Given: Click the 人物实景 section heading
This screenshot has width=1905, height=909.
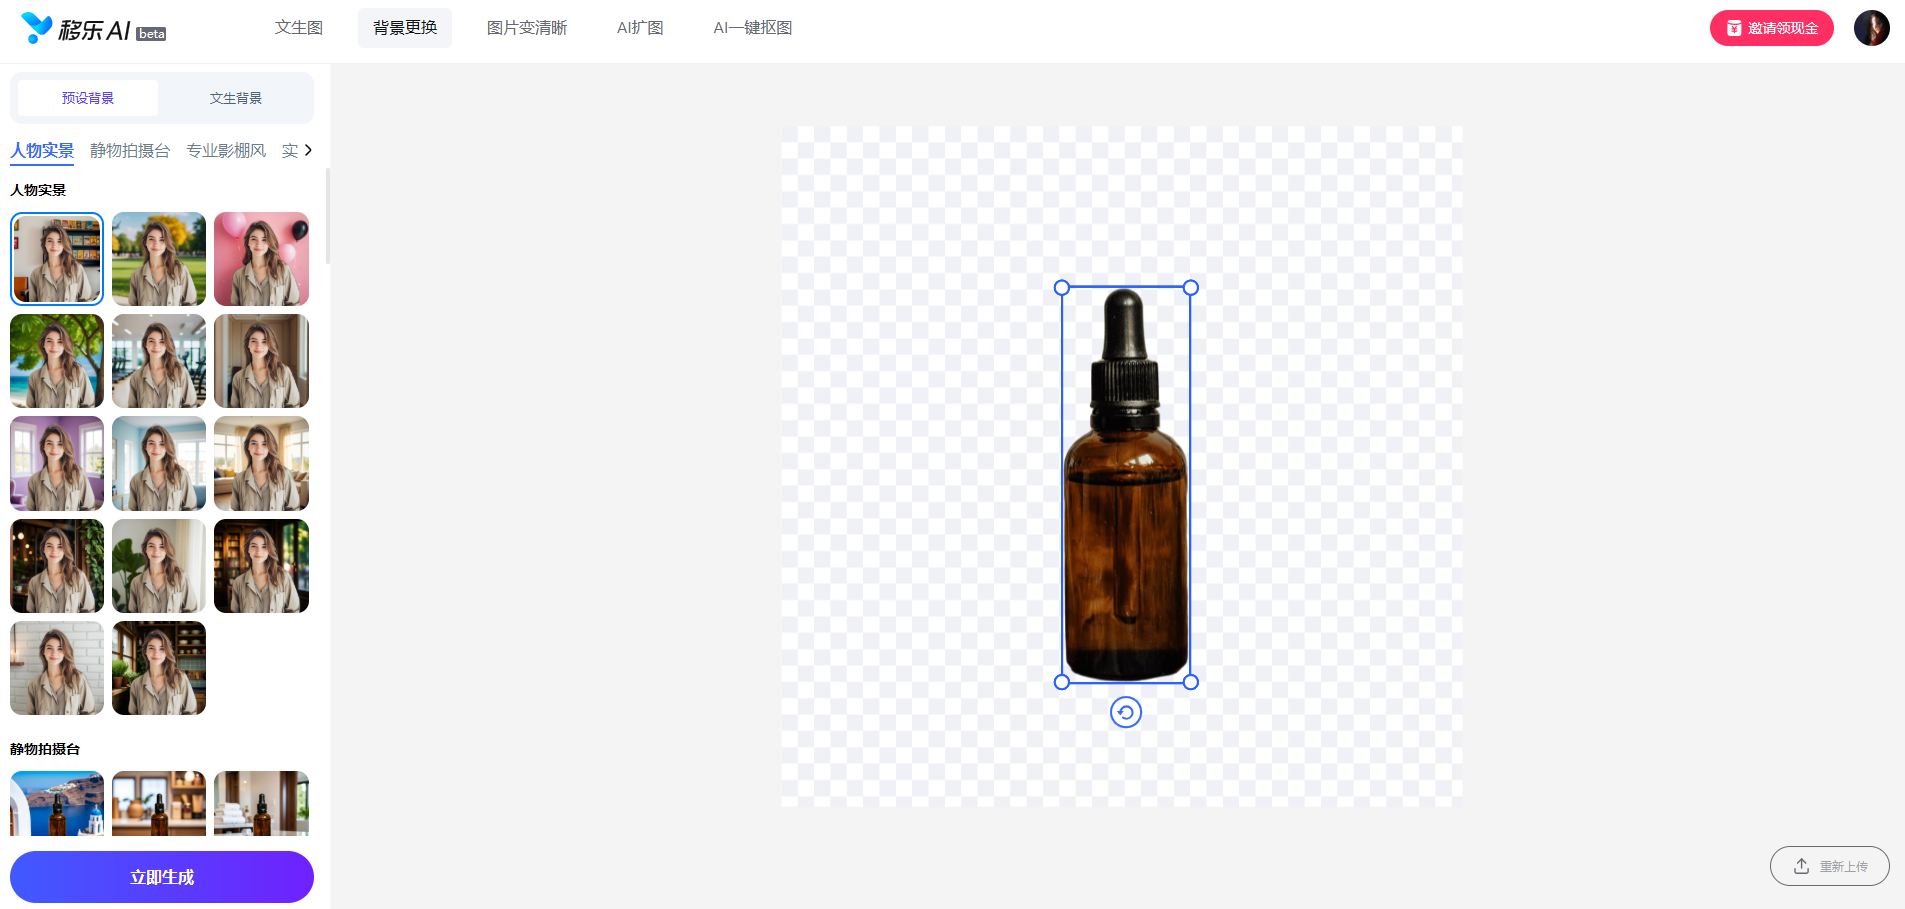Looking at the screenshot, I should point(38,190).
